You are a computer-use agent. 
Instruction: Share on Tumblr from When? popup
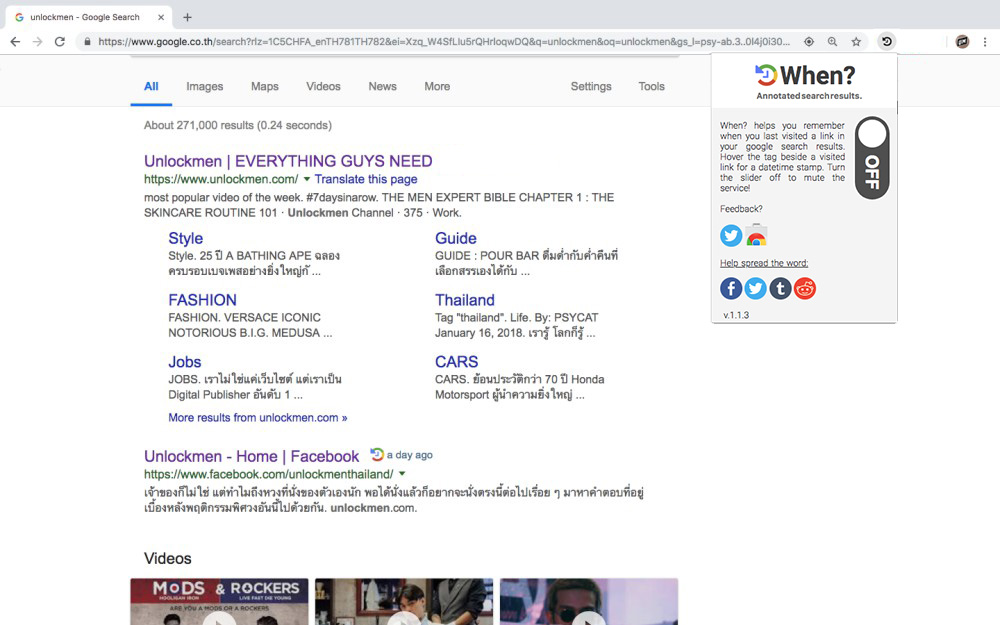coord(780,288)
